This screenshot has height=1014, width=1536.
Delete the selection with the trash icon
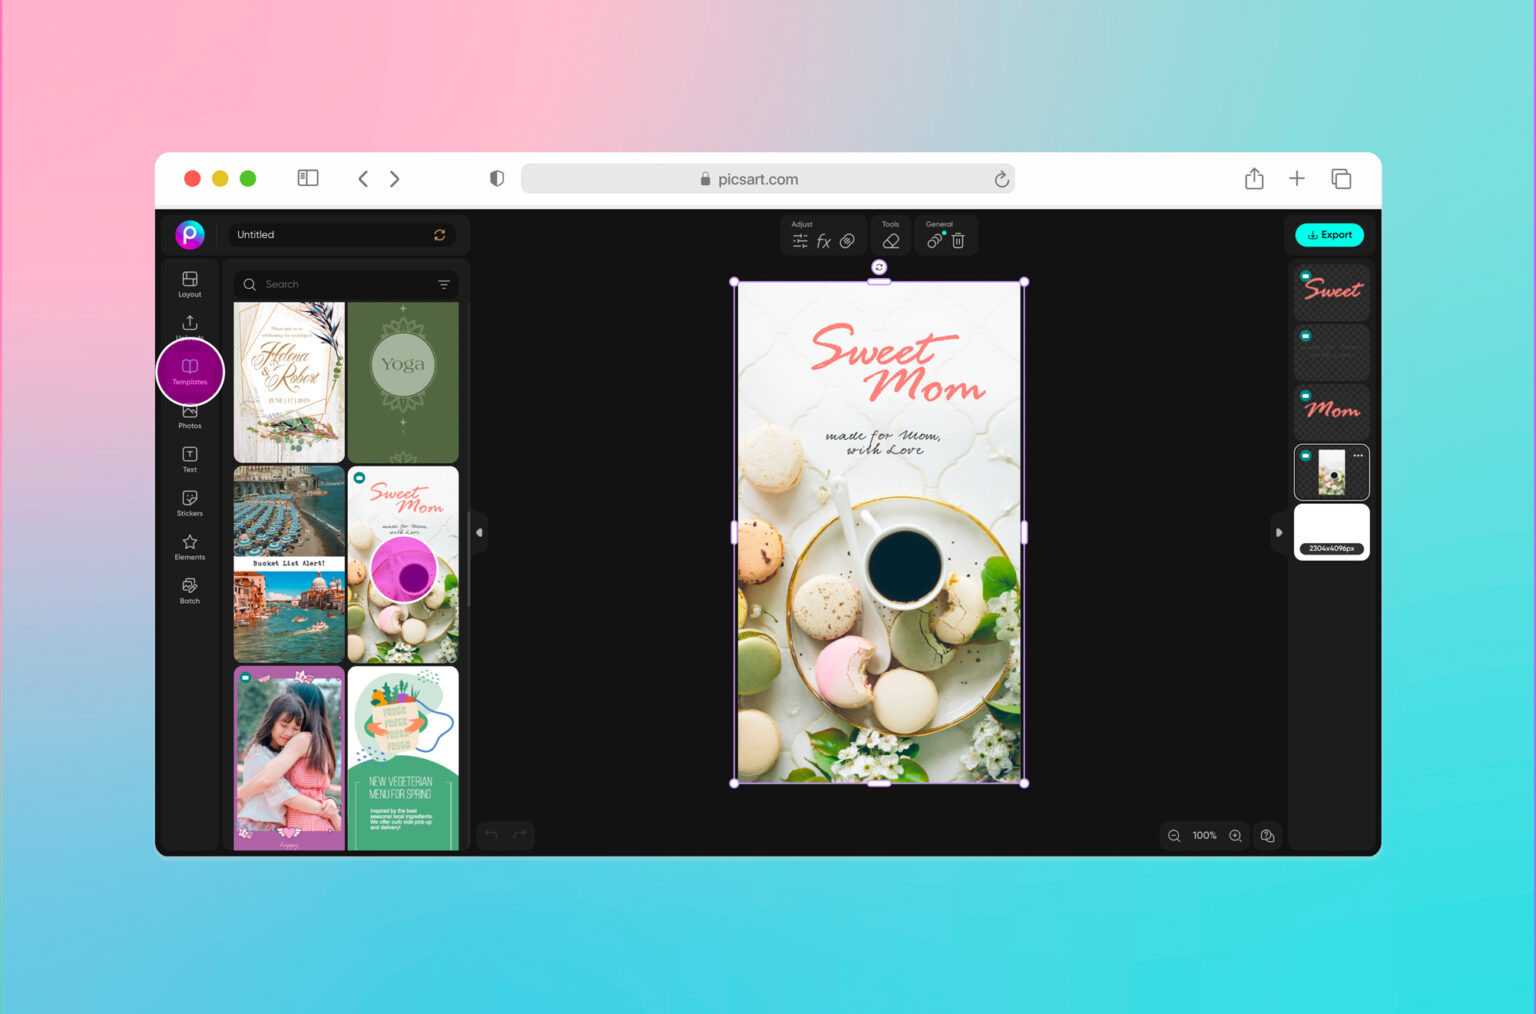(x=958, y=240)
